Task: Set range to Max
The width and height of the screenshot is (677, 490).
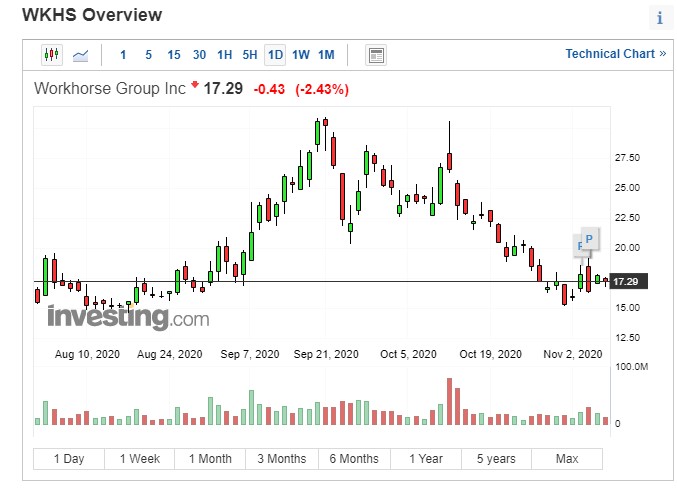Action: pyautogui.click(x=567, y=459)
